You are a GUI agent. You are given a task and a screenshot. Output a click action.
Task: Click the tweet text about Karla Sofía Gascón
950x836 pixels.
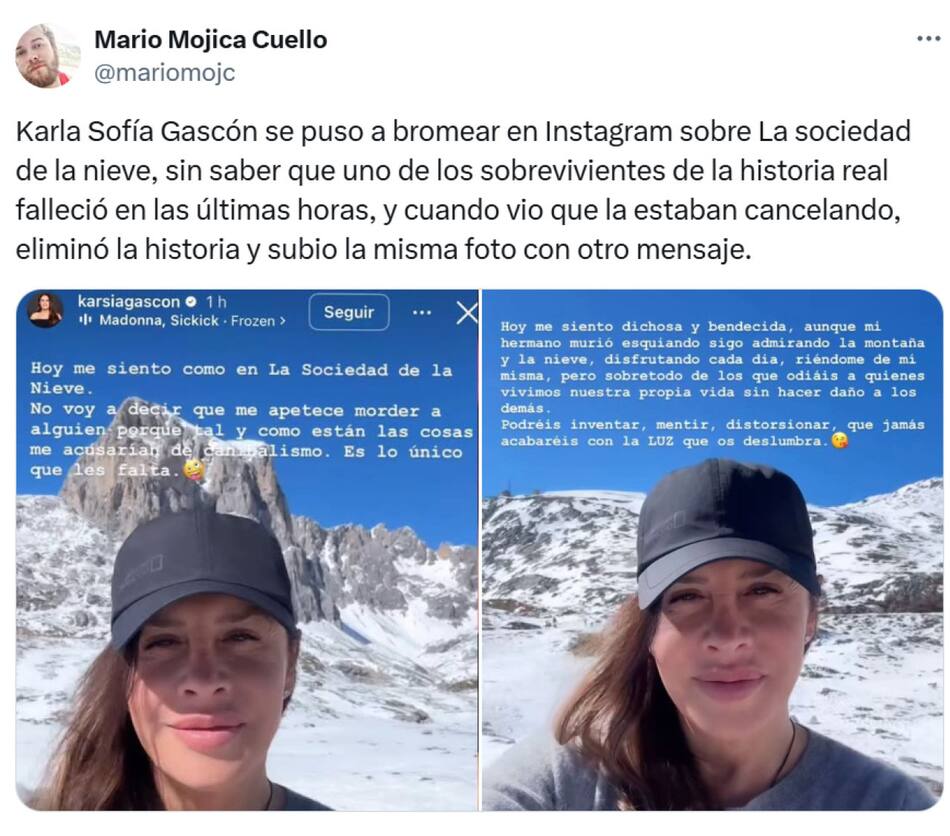click(x=463, y=190)
